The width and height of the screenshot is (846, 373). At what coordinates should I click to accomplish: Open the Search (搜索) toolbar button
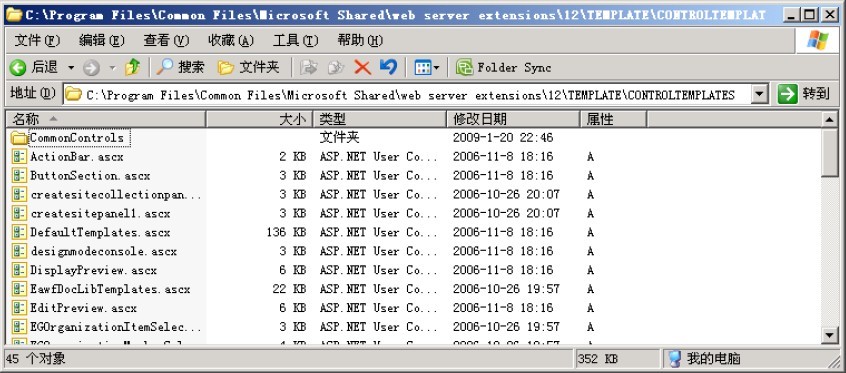(181, 67)
